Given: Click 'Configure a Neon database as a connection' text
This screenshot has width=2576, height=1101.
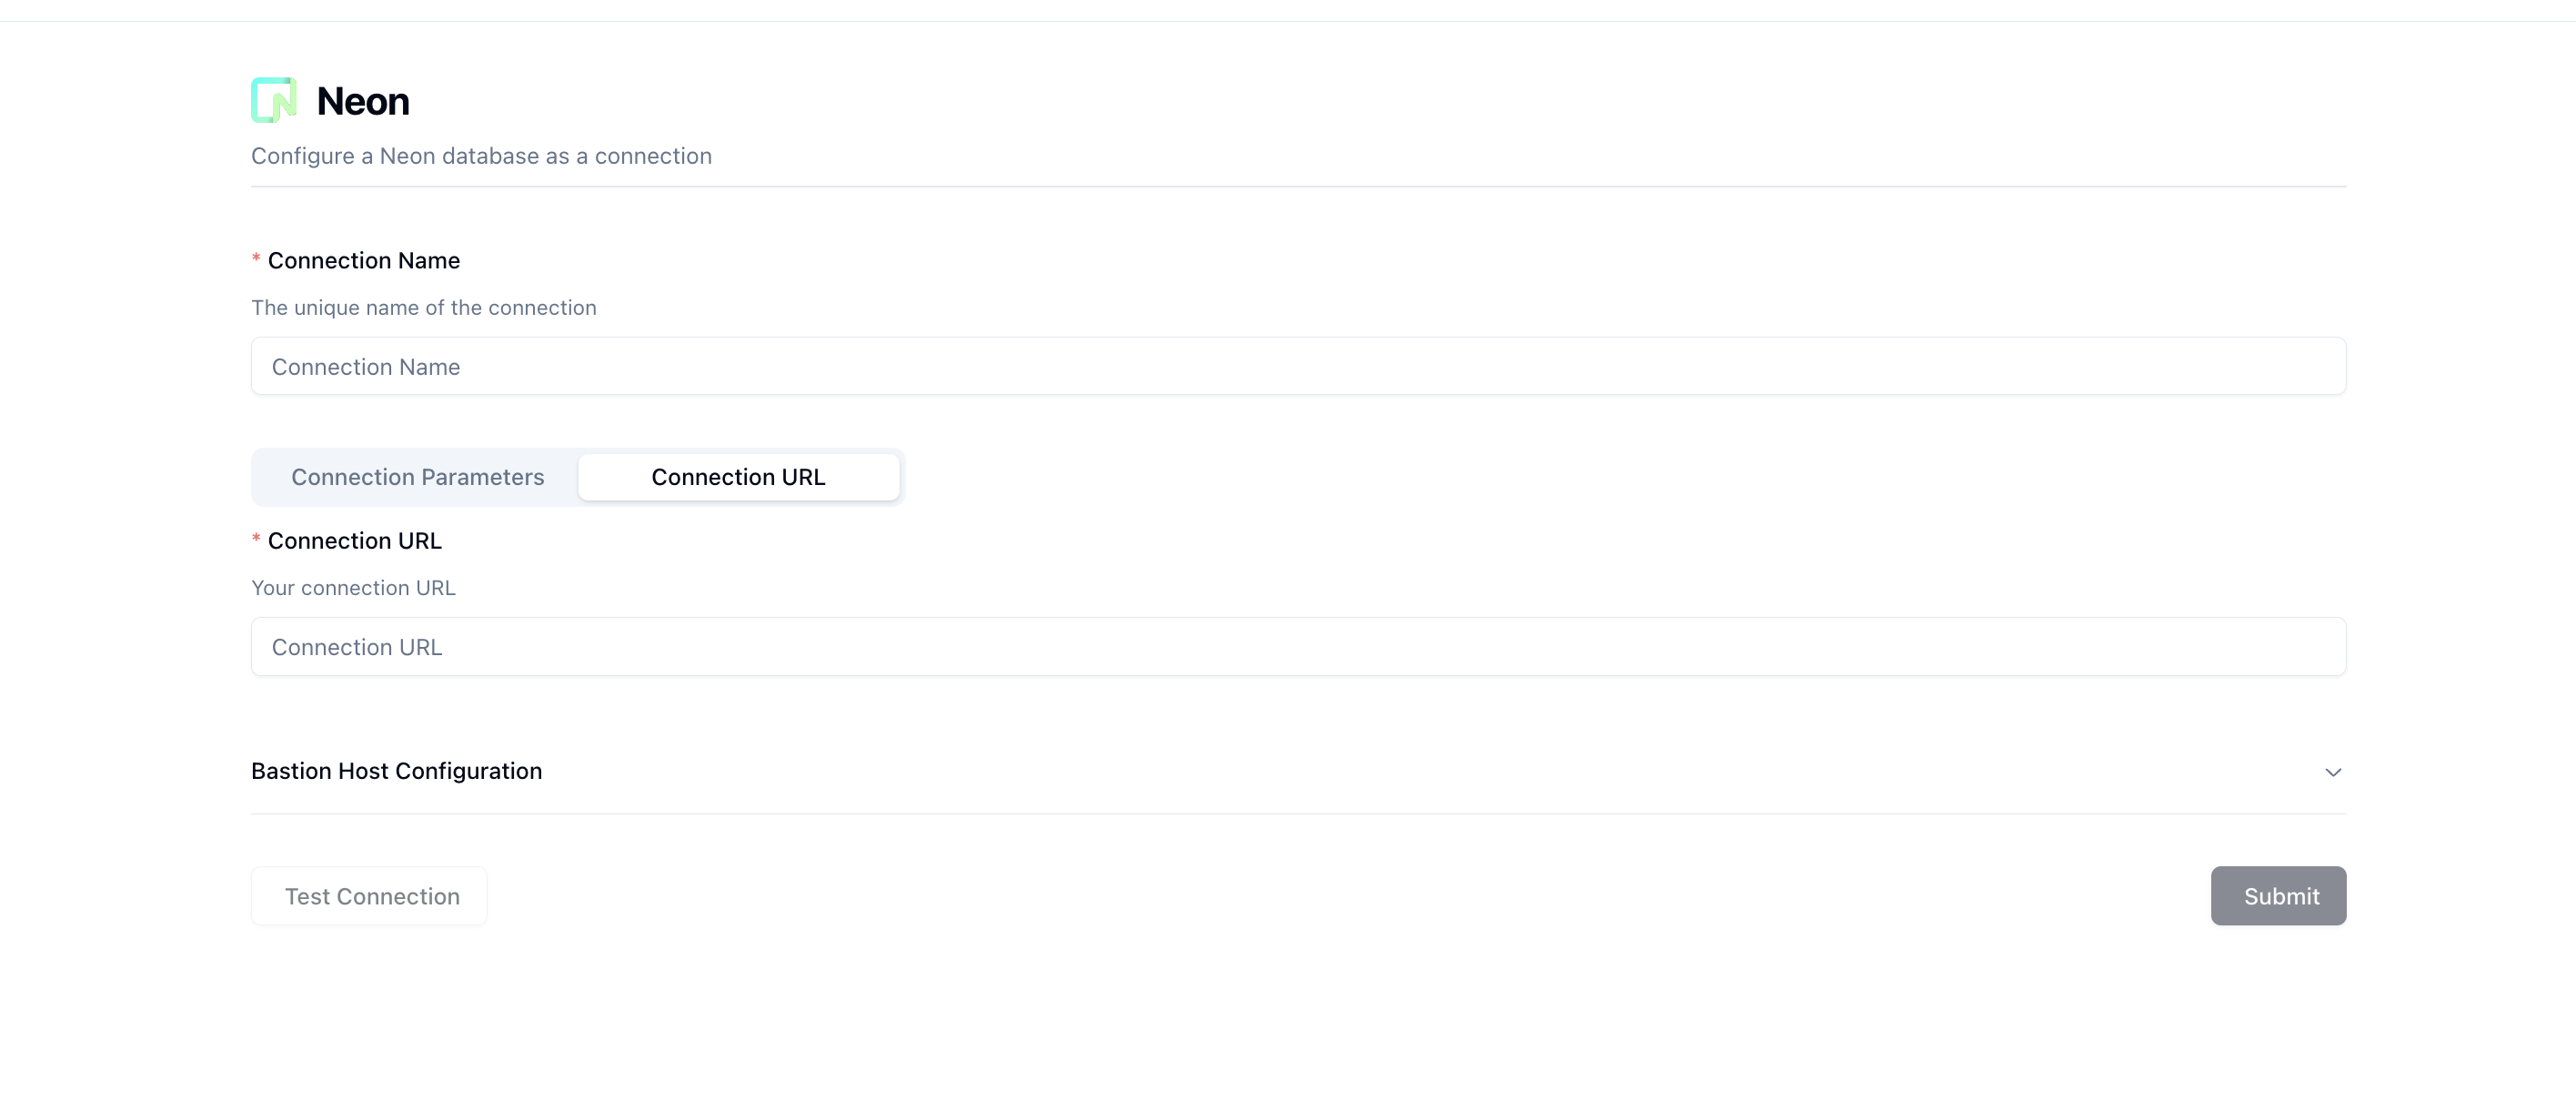Looking at the screenshot, I should pos(481,156).
